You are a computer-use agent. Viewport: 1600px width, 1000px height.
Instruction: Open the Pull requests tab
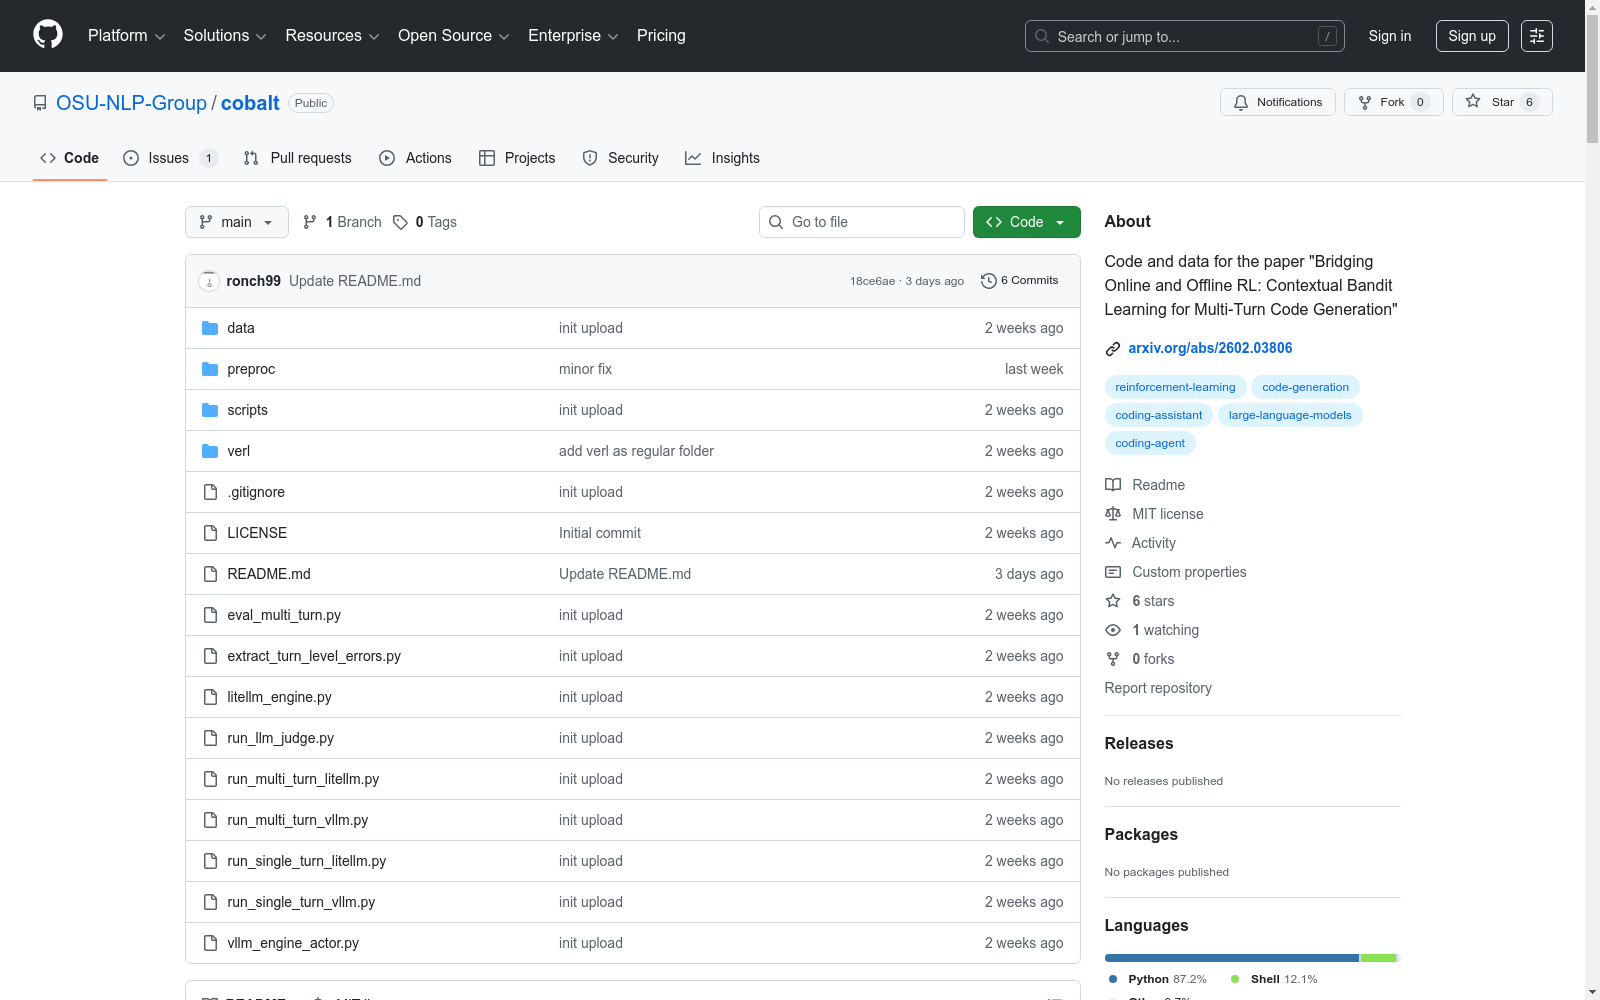(x=298, y=158)
